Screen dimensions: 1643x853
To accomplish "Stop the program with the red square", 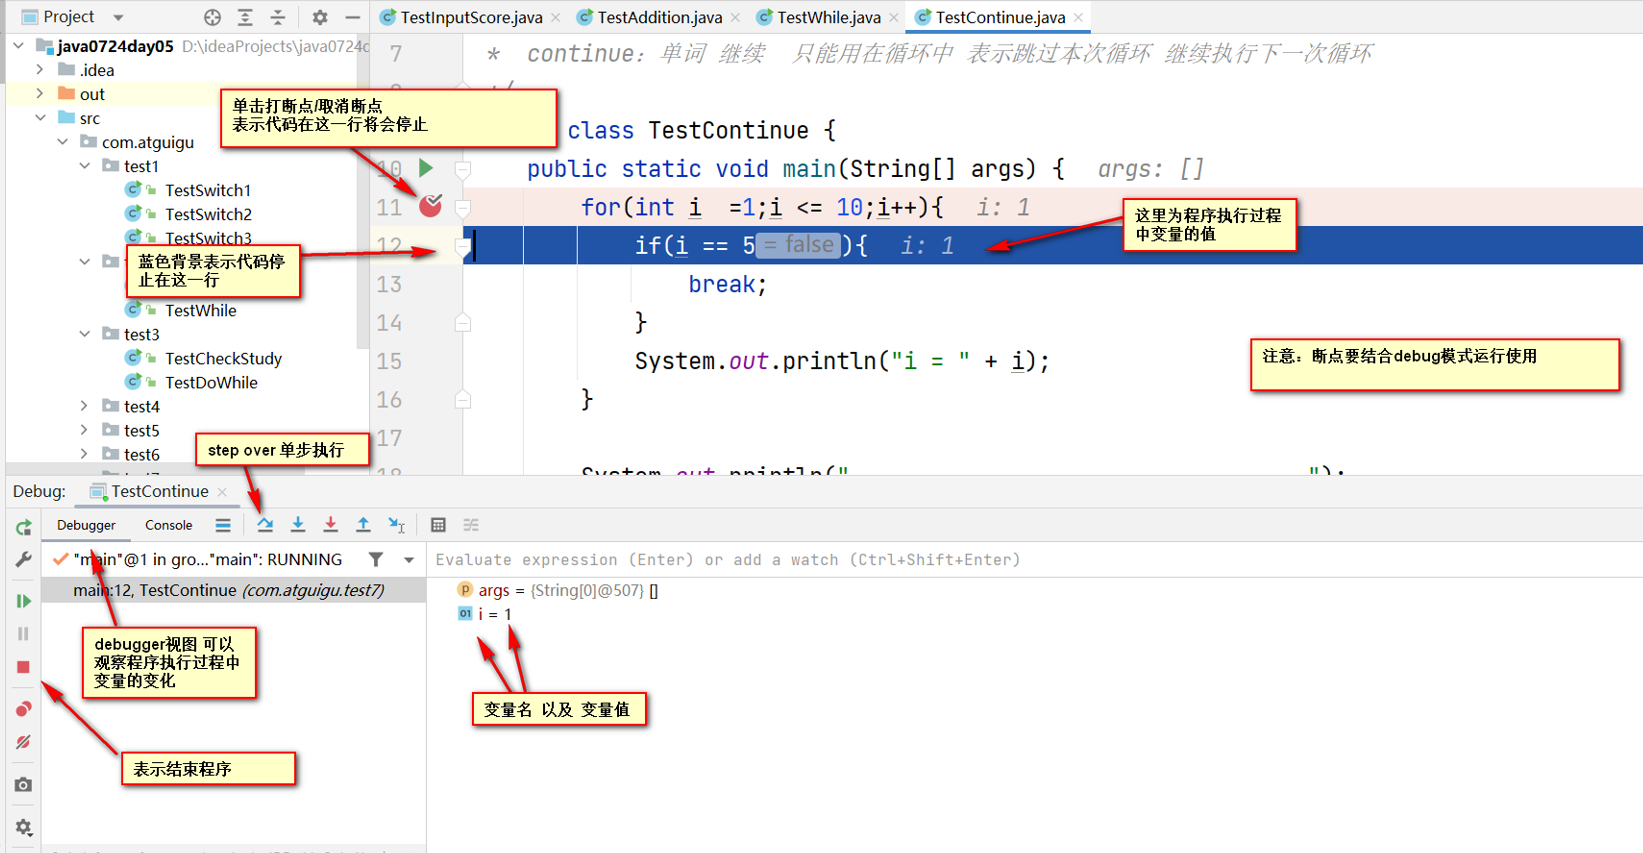I will [23, 667].
